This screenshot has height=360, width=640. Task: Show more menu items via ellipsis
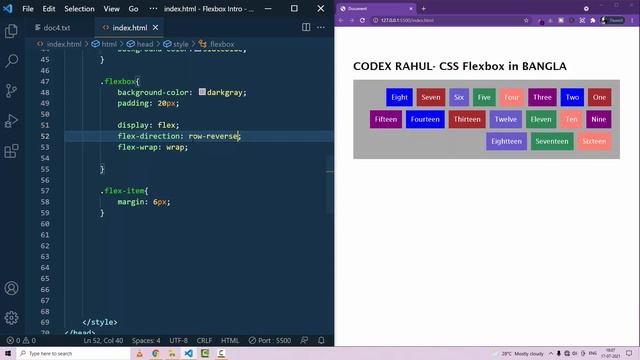153,9
